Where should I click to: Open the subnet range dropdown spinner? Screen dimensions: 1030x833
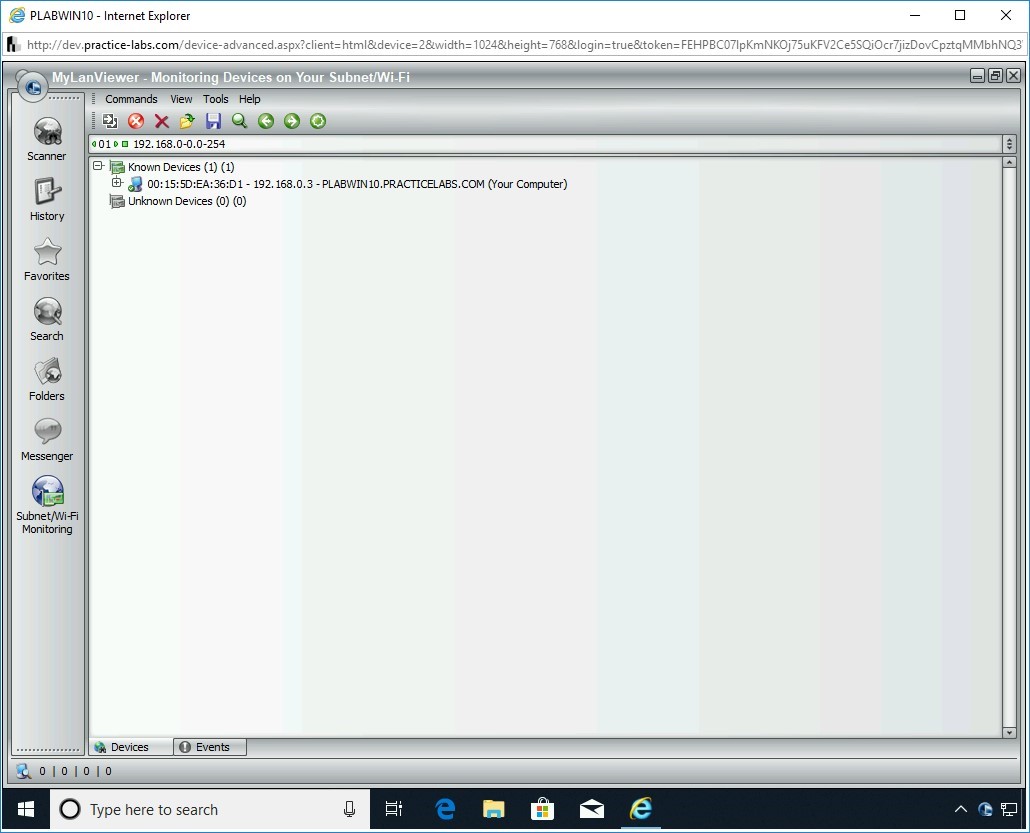1009,144
